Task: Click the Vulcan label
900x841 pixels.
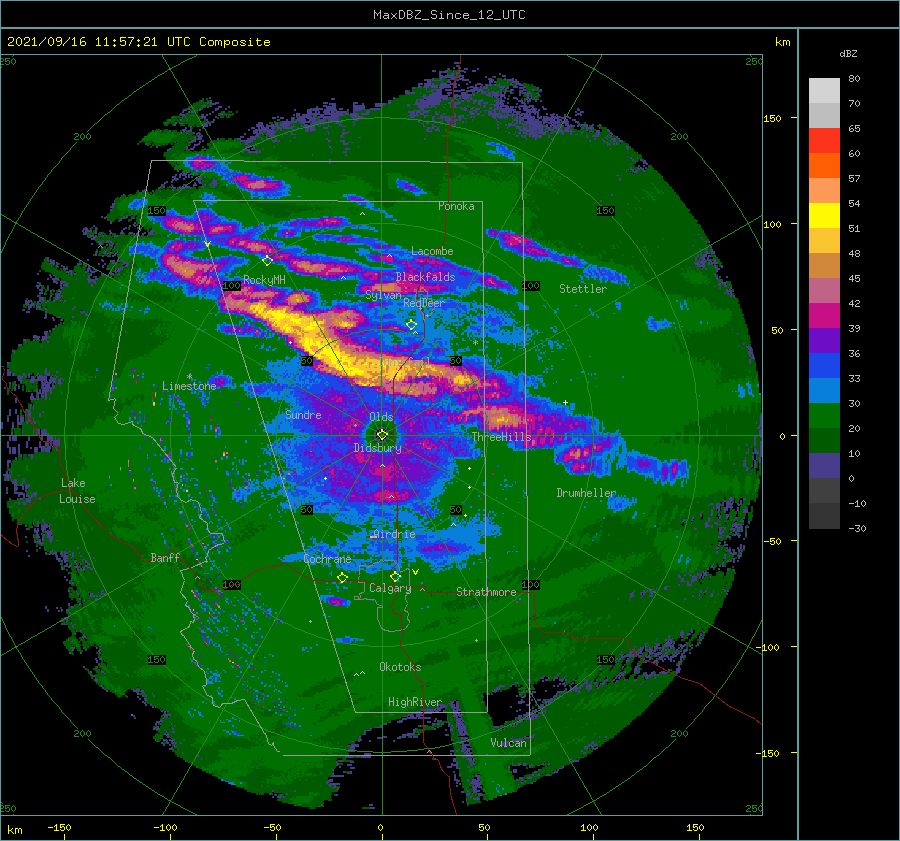Action: pos(509,743)
